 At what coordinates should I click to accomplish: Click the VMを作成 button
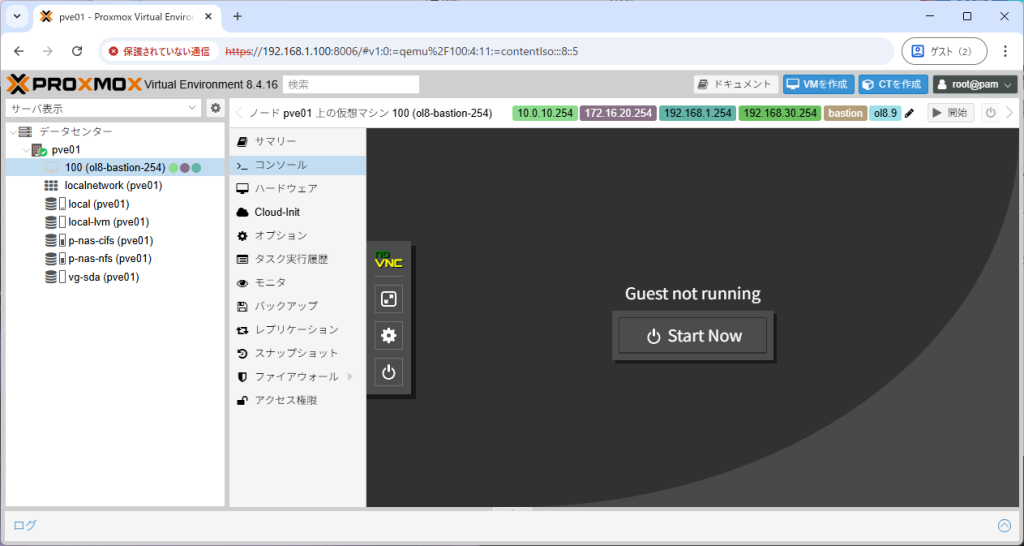817,84
